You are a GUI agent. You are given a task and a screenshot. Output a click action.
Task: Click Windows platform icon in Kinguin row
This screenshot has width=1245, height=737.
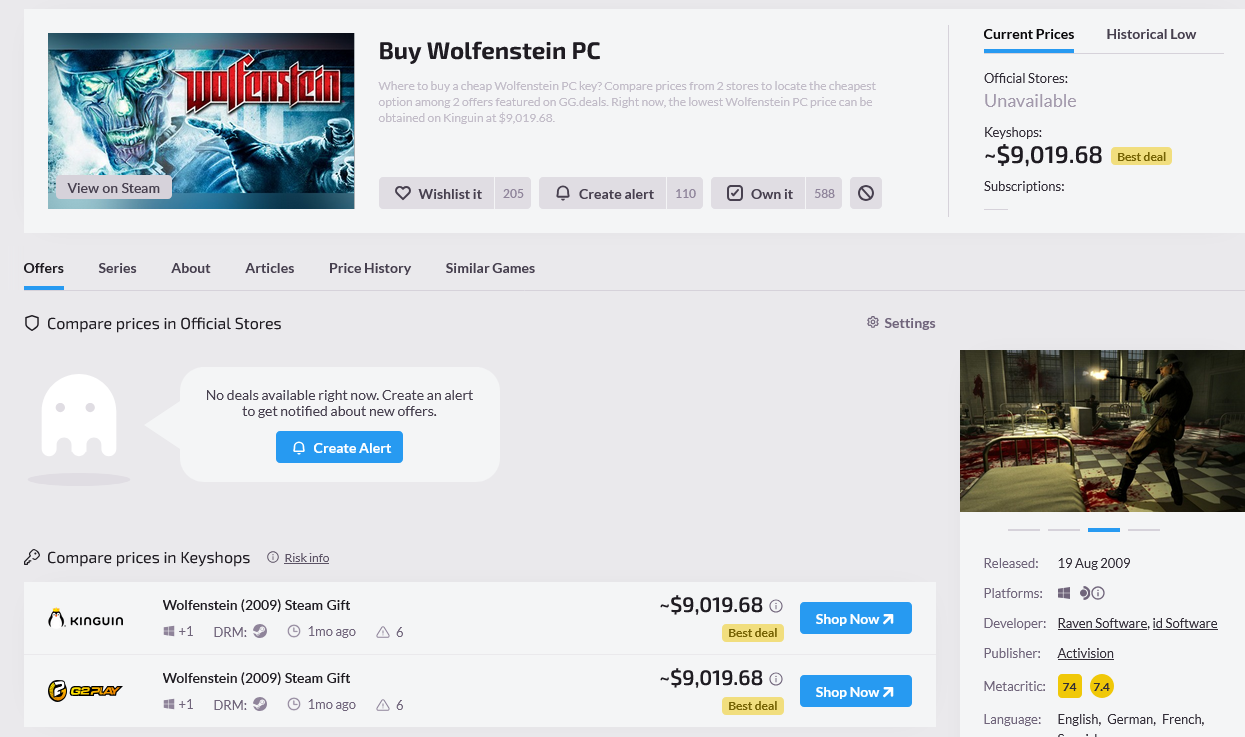pyautogui.click(x=169, y=632)
